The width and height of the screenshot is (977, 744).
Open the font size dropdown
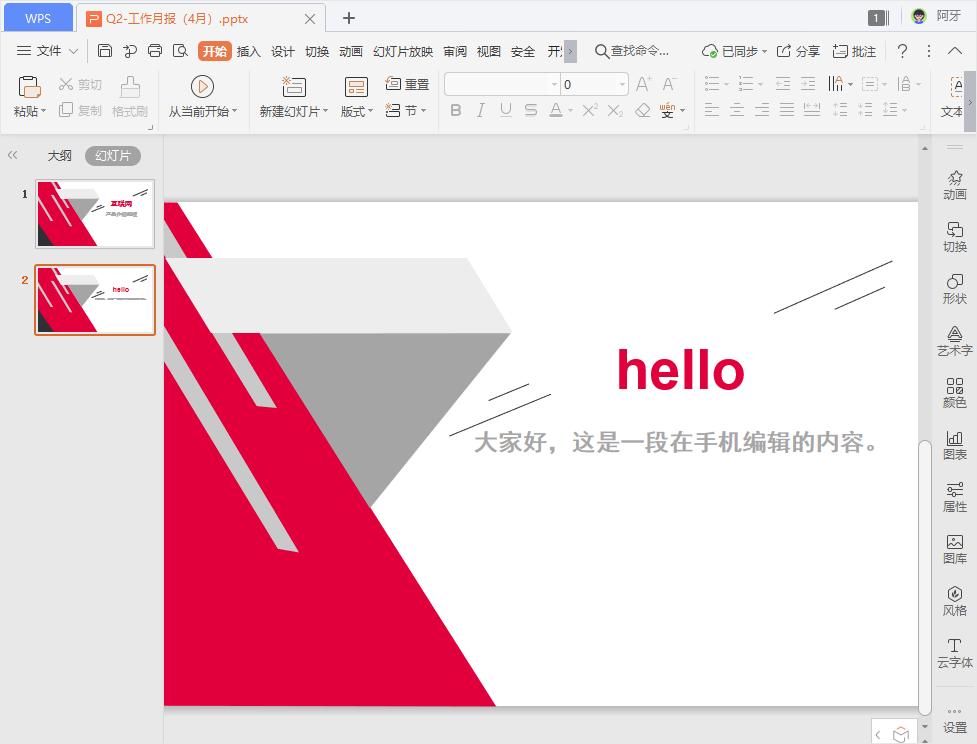point(622,84)
